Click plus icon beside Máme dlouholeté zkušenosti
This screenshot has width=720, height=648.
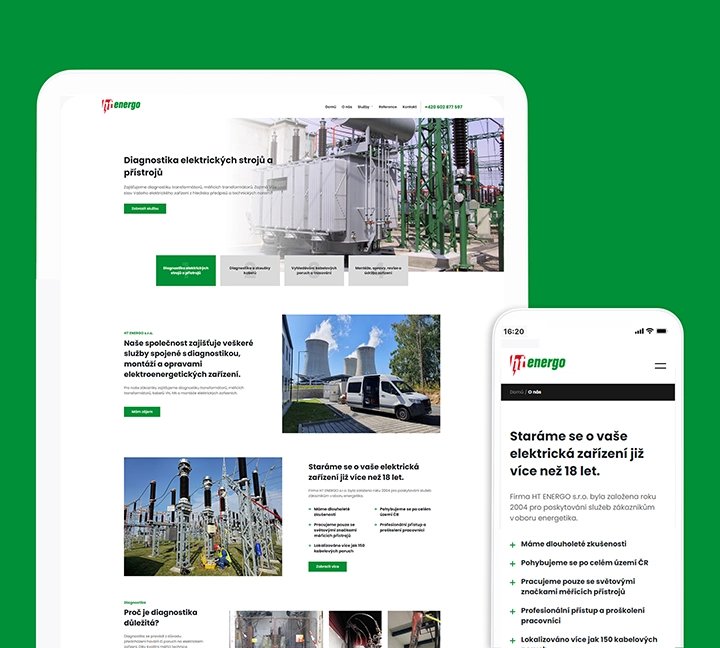point(512,545)
